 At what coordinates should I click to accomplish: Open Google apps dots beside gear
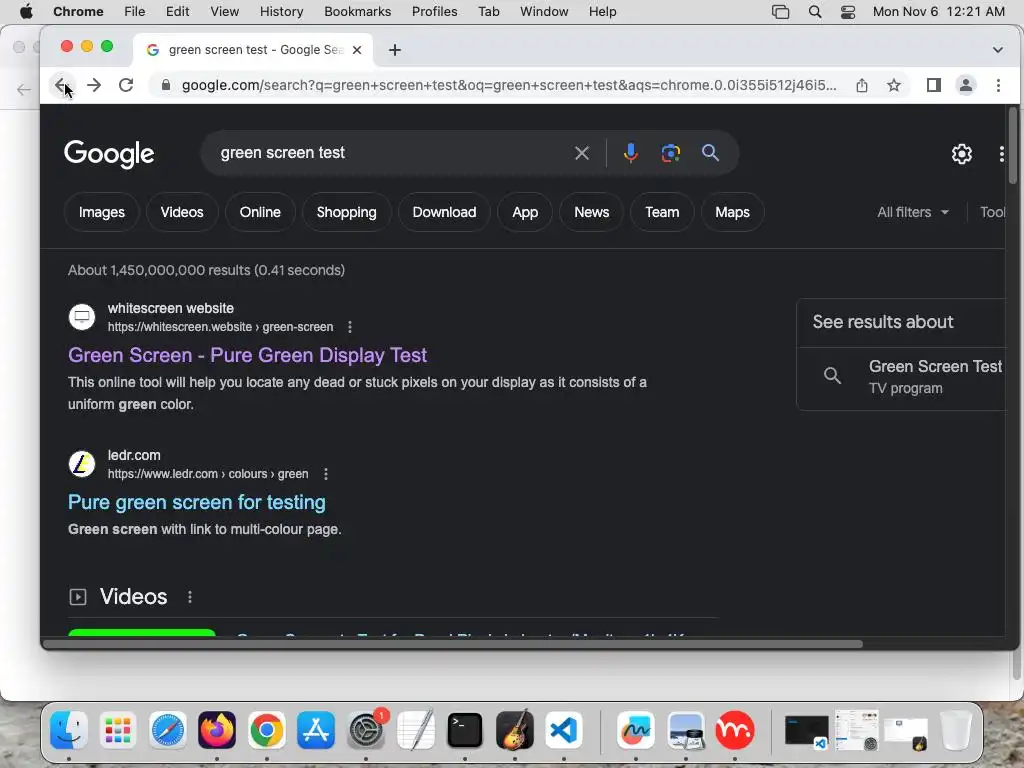click(x=1001, y=154)
